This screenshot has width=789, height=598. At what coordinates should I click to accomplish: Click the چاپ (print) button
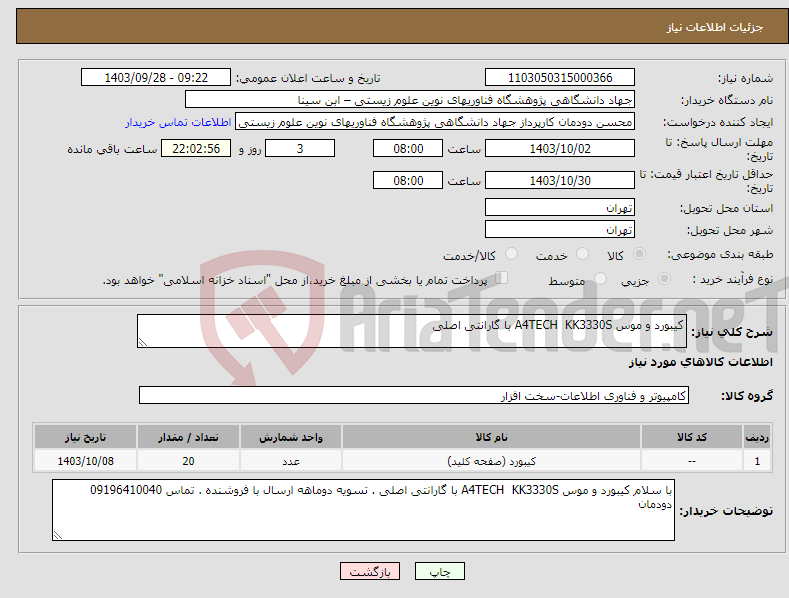(439, 571)
